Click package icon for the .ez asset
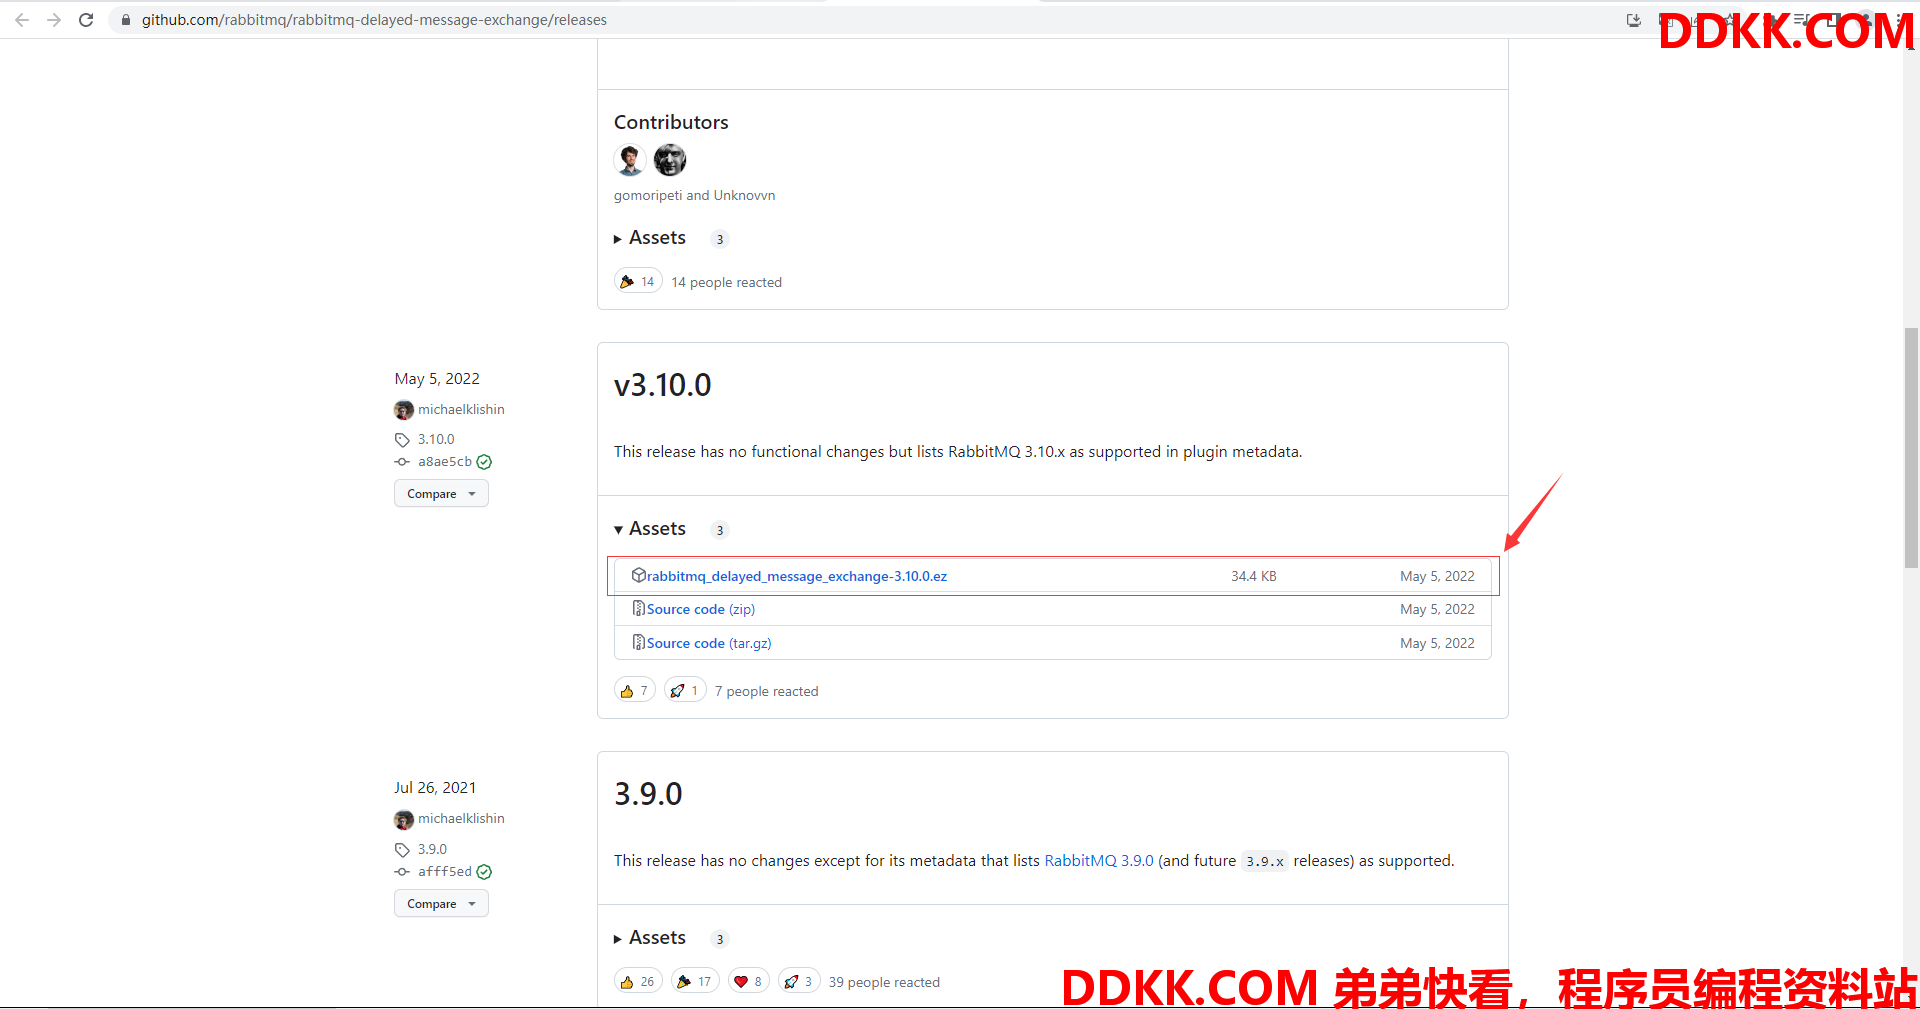1920x1009 pixels. coord(638,576)
